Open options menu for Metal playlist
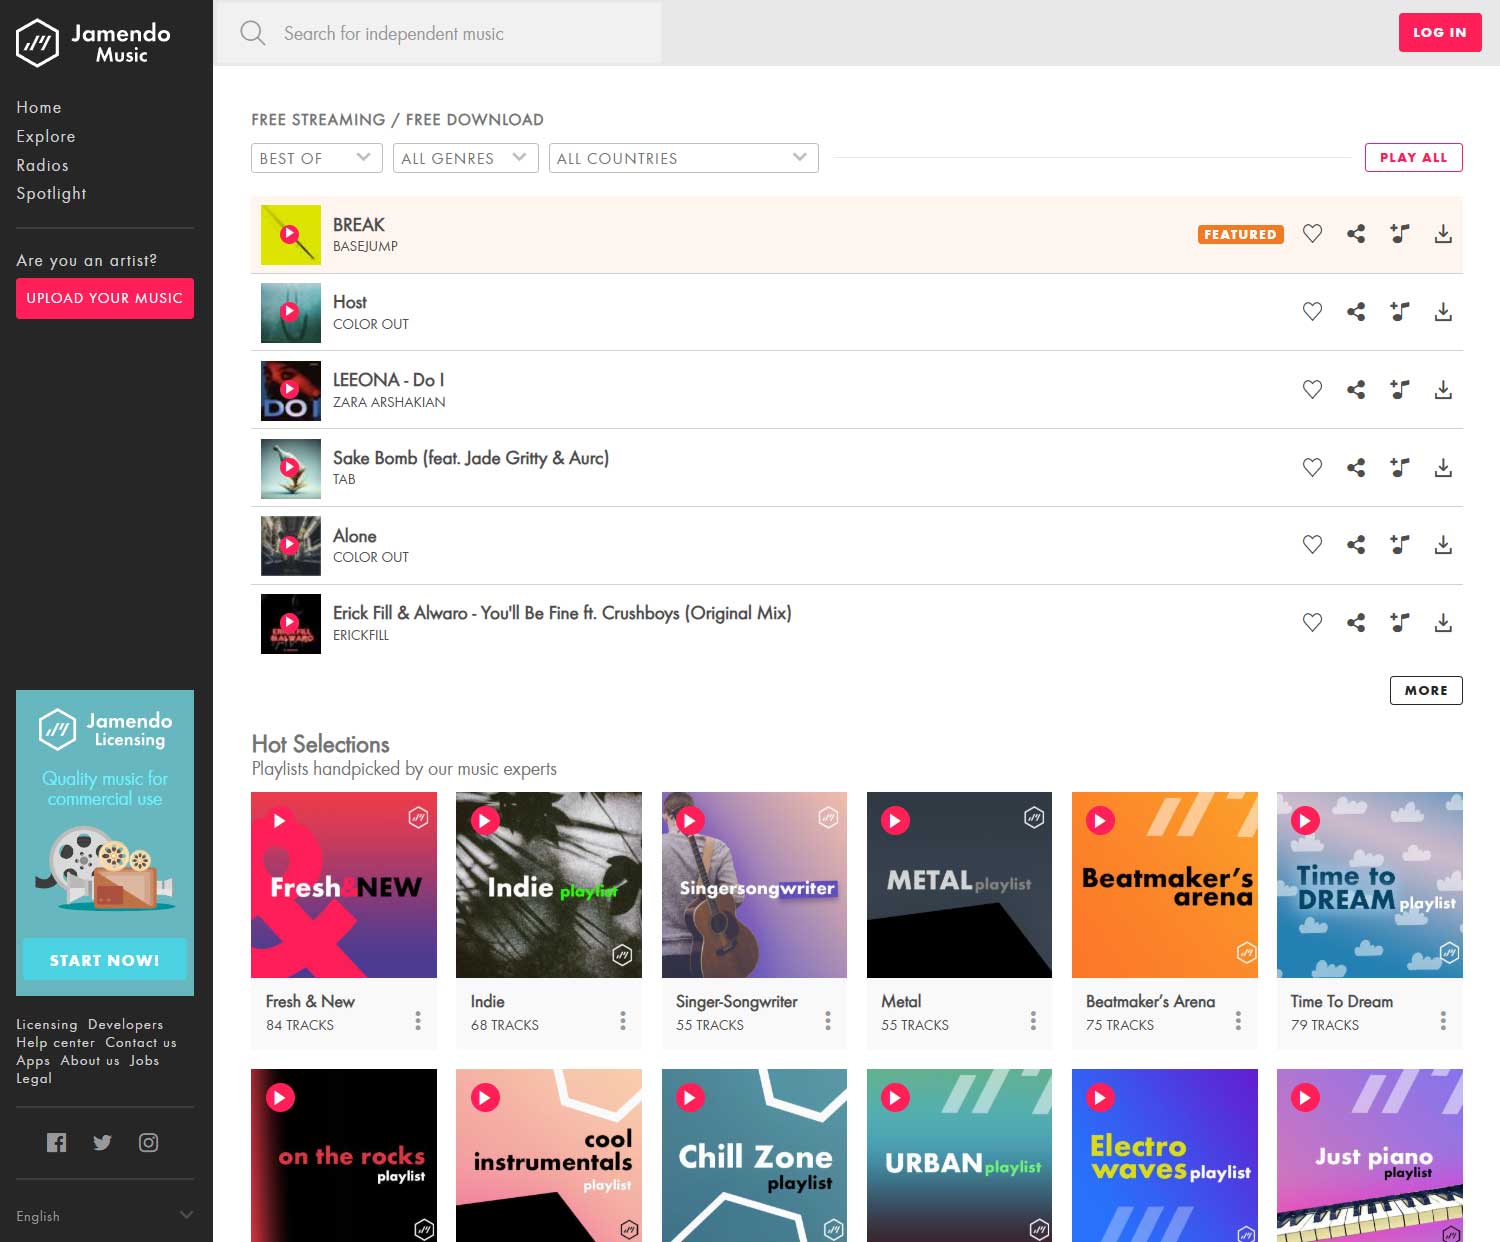Viewport: 1500px width, 1242px height. 1033,1020
